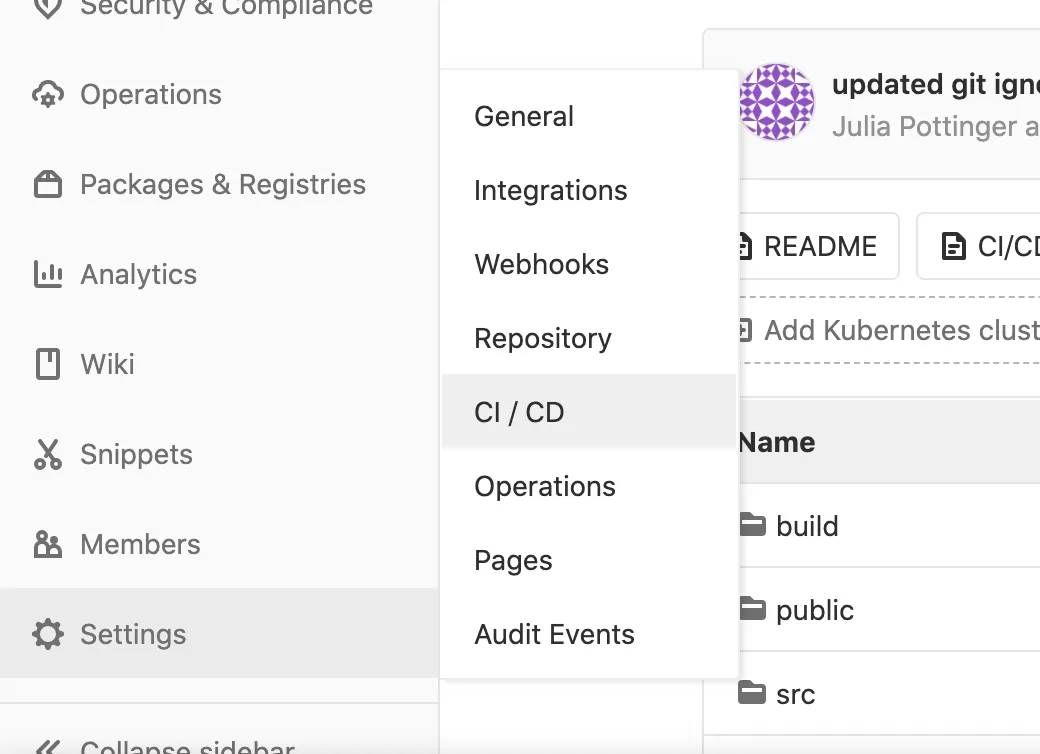
Task: Open Integrations settings
Action: point(589,191)
